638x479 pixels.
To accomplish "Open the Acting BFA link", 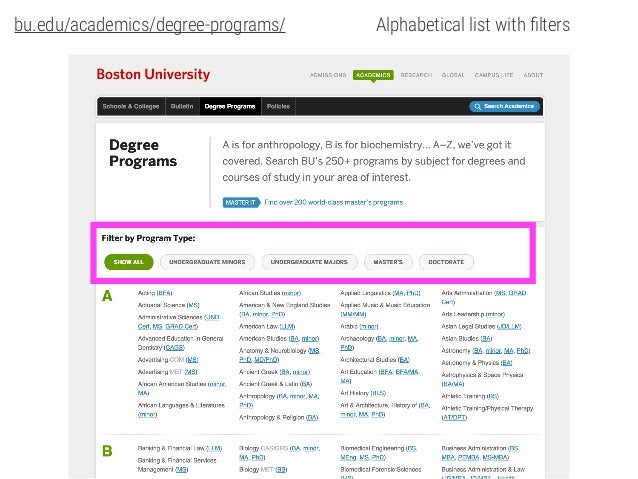I will (x=164, y=293).
